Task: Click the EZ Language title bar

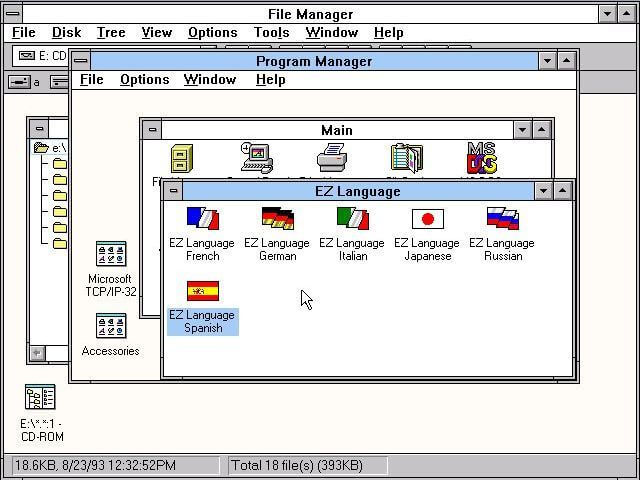Action: coord(358,191)
